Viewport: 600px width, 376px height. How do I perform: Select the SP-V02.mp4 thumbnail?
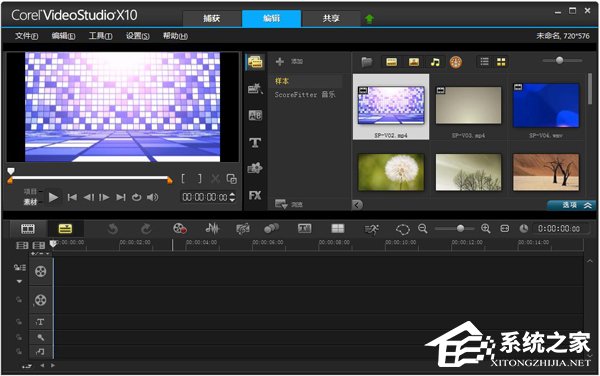click(x=391, y=107)
